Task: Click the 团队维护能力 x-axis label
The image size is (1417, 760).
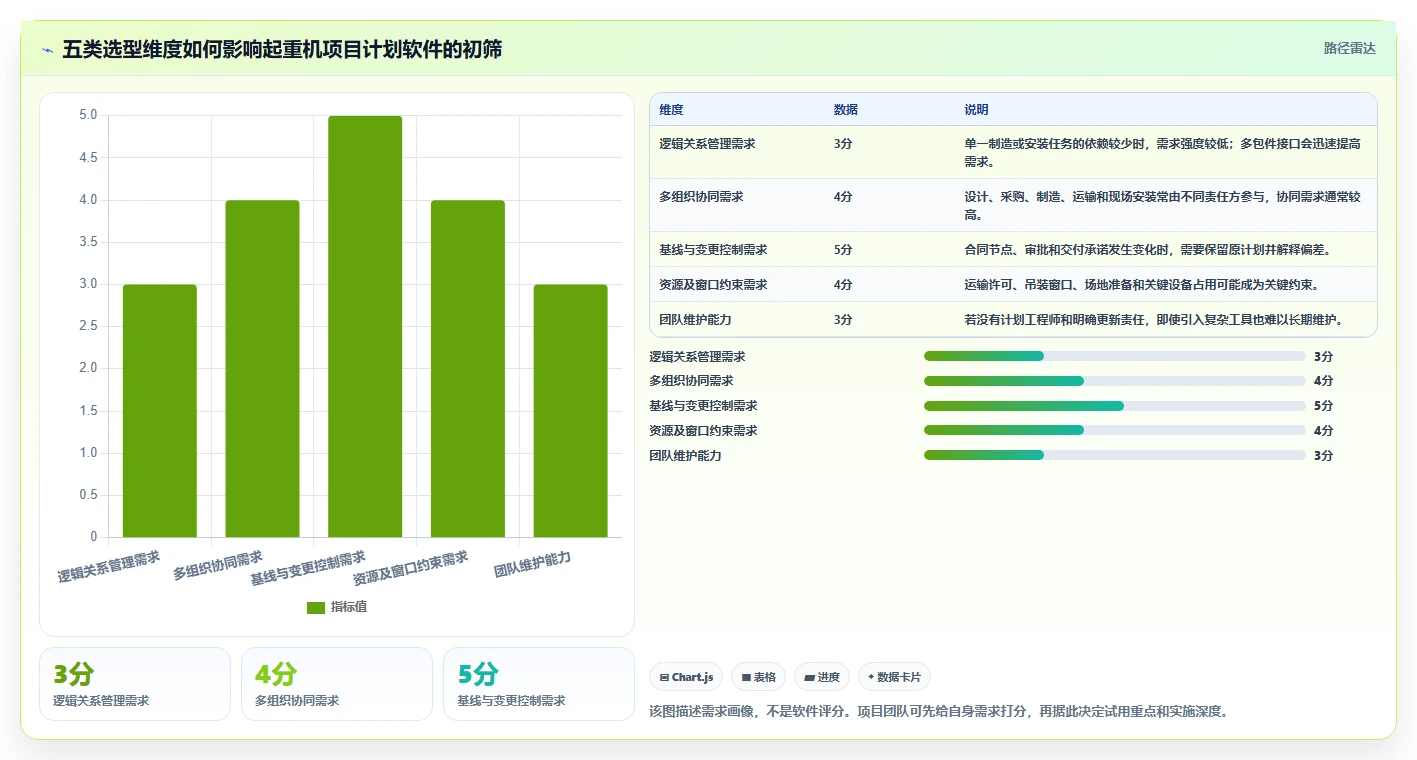Action: pyautogui.click(x=533, y=565)
